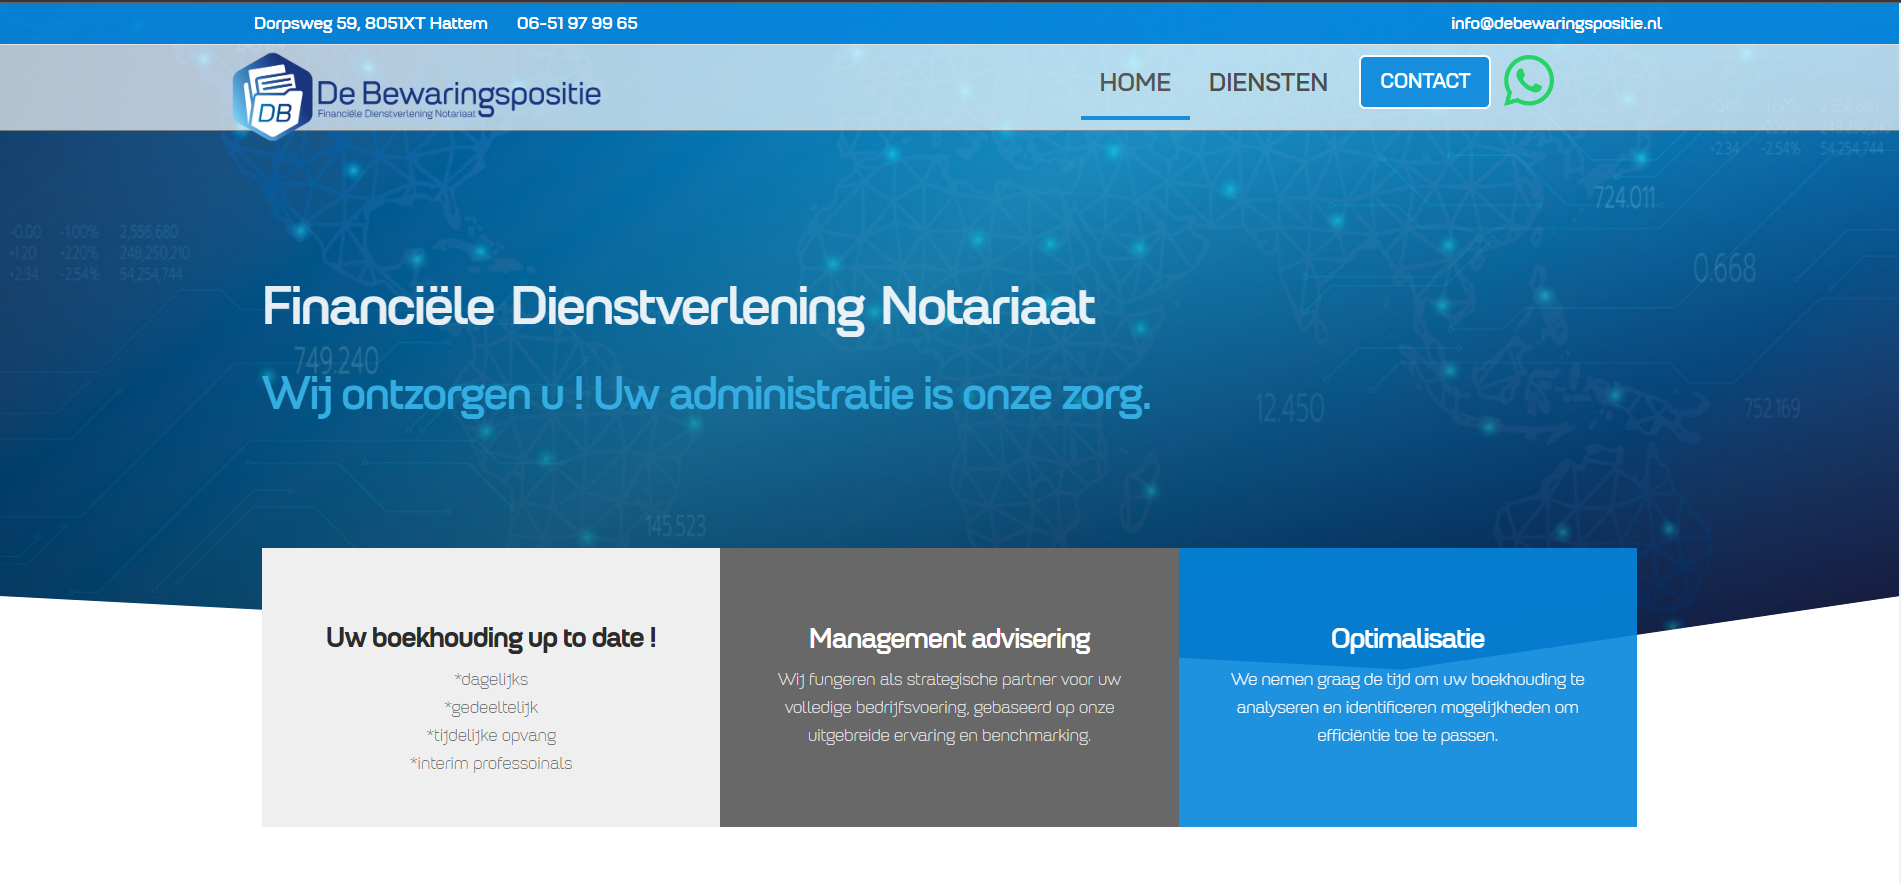Click the '*gedeeltelijk' list item
Image resolution: width=1901 pixels, height=883 pixels.
(490, 708)
